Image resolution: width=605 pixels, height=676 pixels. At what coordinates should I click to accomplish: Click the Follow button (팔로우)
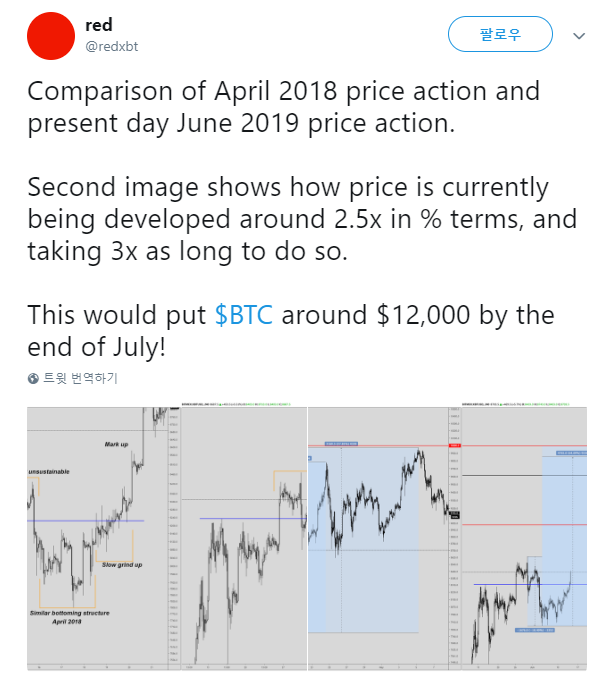click(500, 34)
